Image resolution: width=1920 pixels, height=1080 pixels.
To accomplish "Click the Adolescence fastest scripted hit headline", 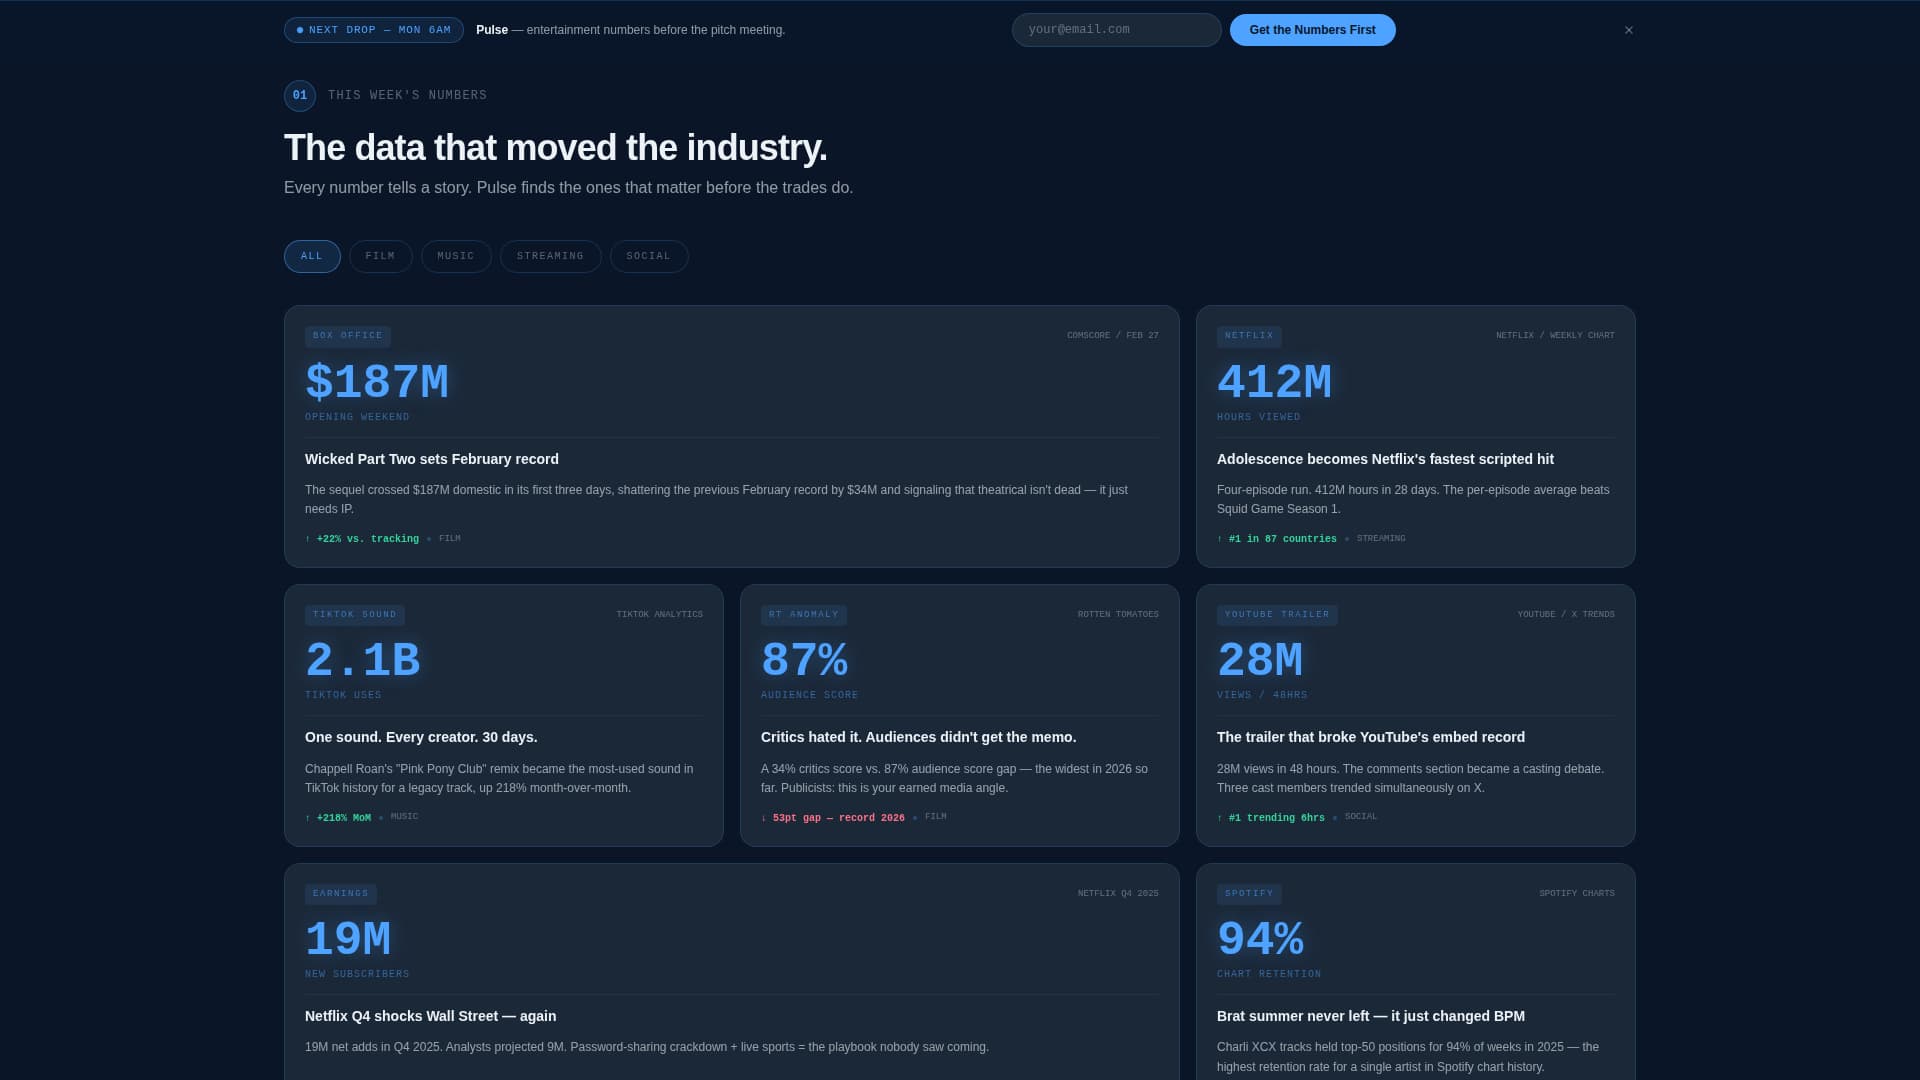I will [x=1385, y=459].
